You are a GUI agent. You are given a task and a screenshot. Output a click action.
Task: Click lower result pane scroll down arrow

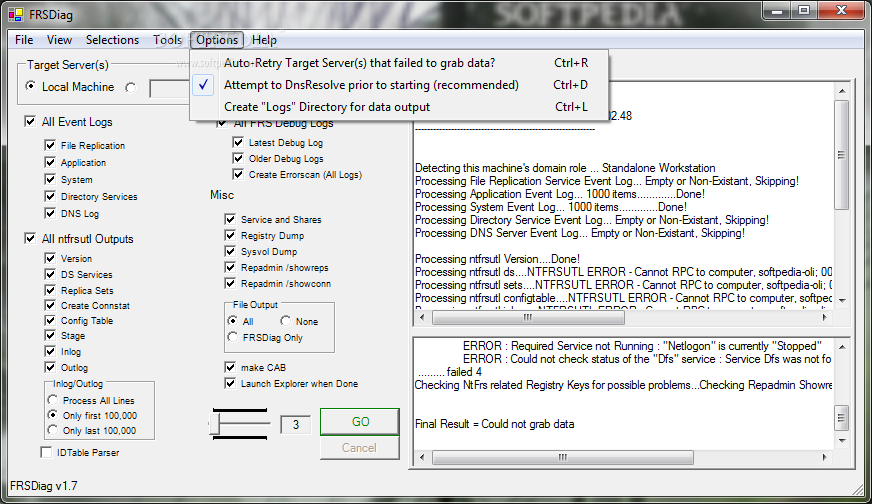[842, 441]
